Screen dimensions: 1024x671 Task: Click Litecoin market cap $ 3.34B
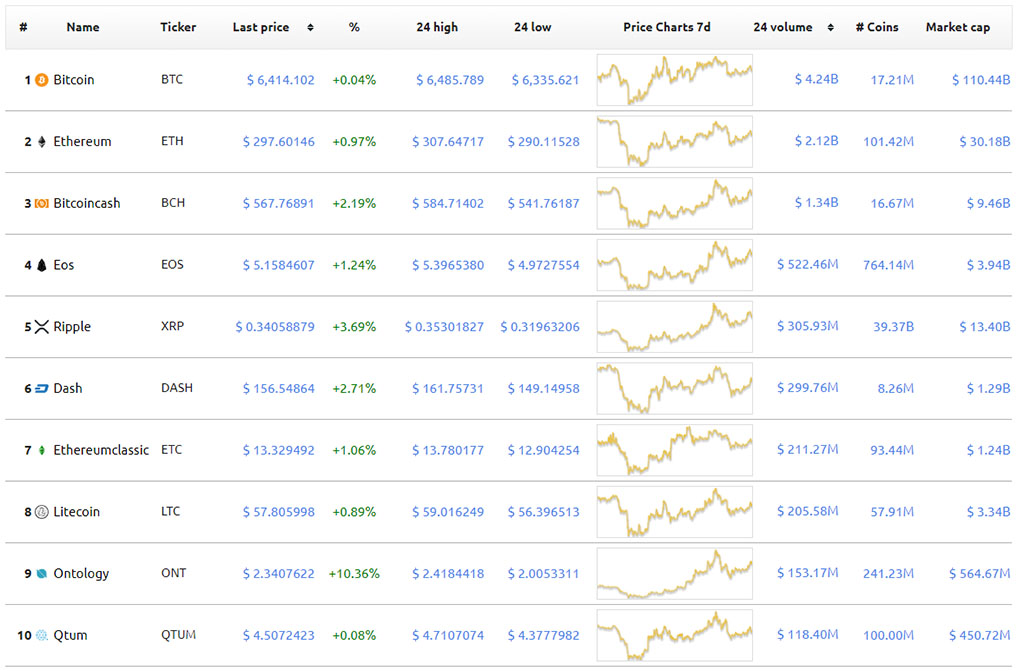(x=989, y=512)
